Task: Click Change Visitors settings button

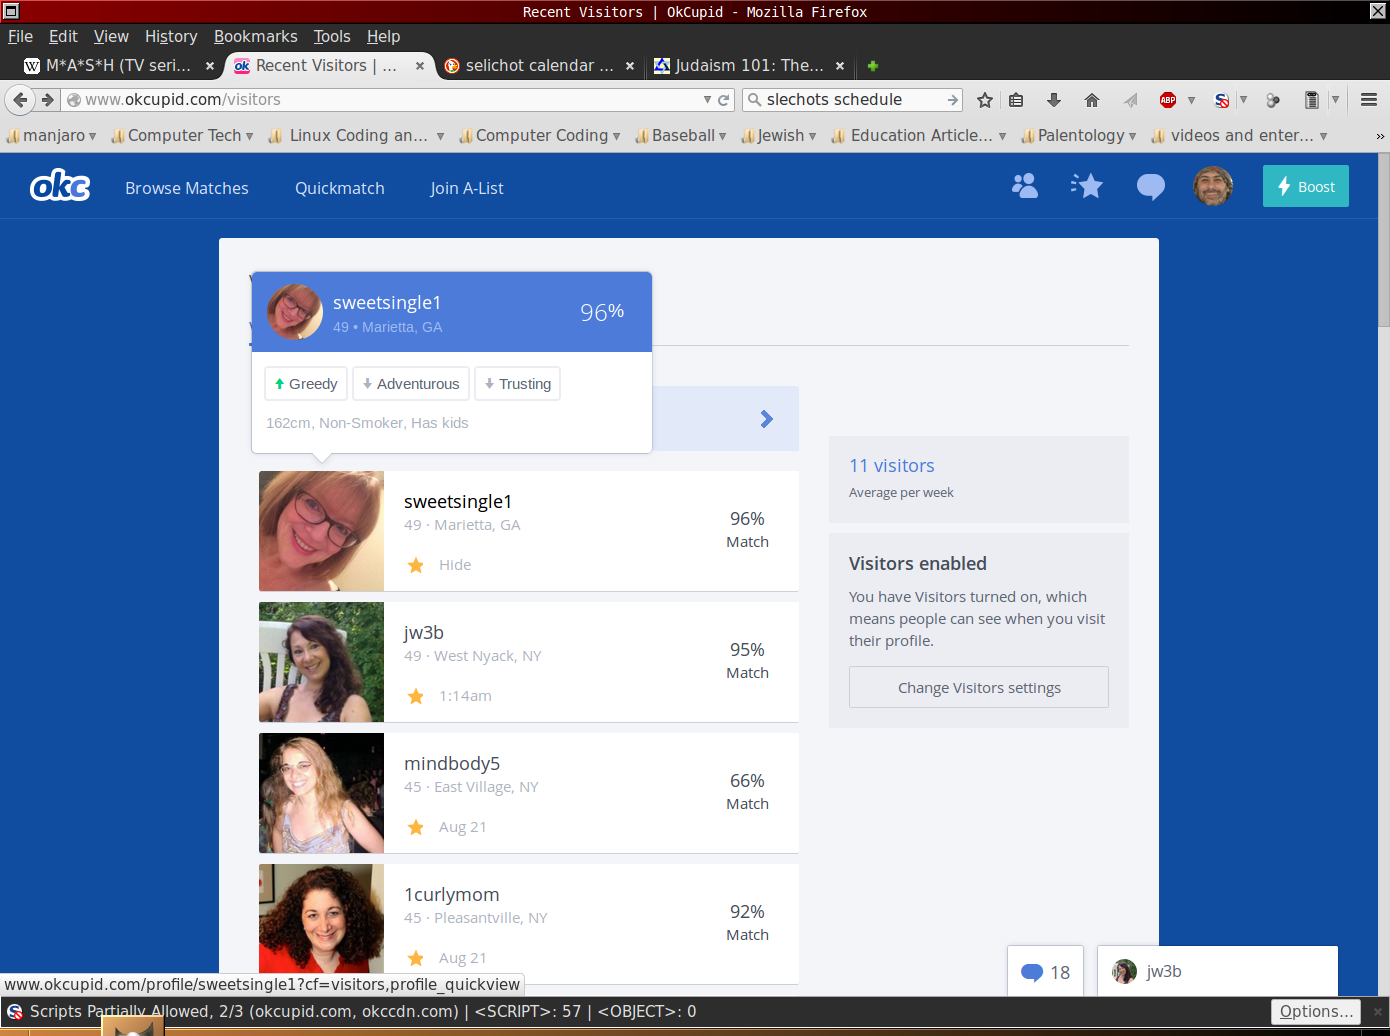Action: point(979,687)
